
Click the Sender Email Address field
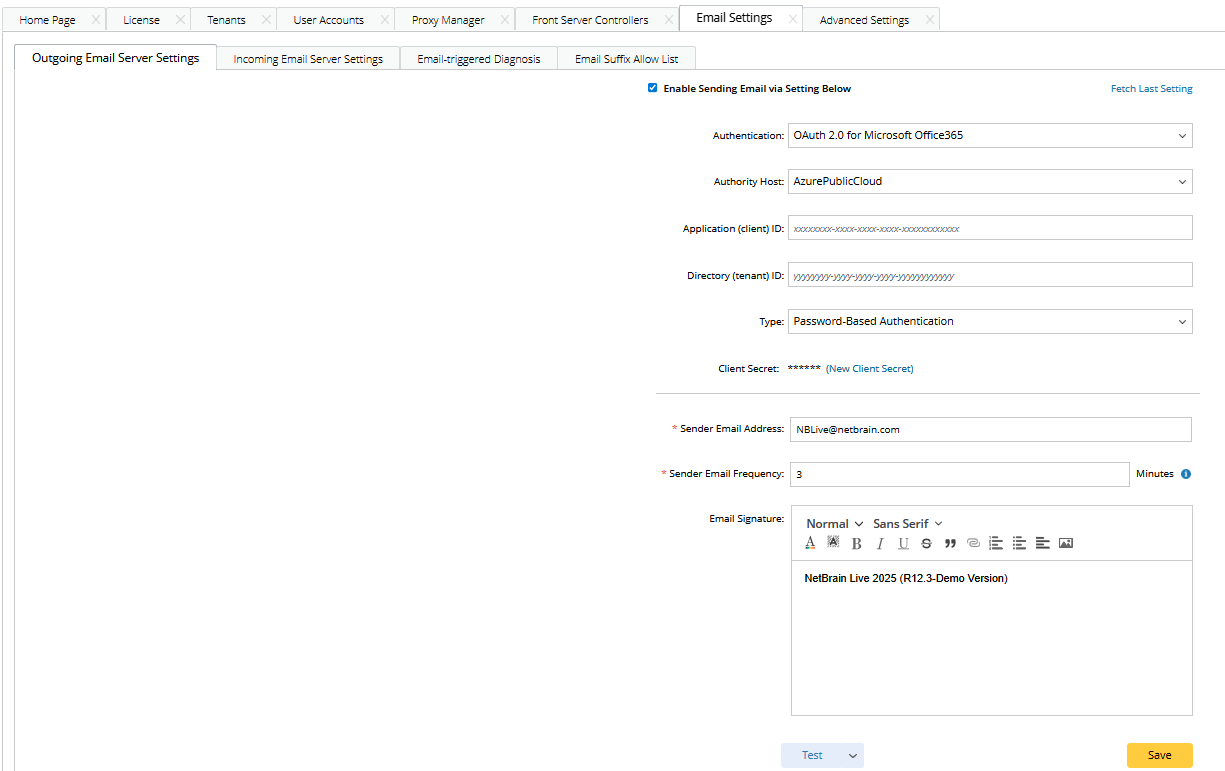pyautogui.click(x=990, y=429)
